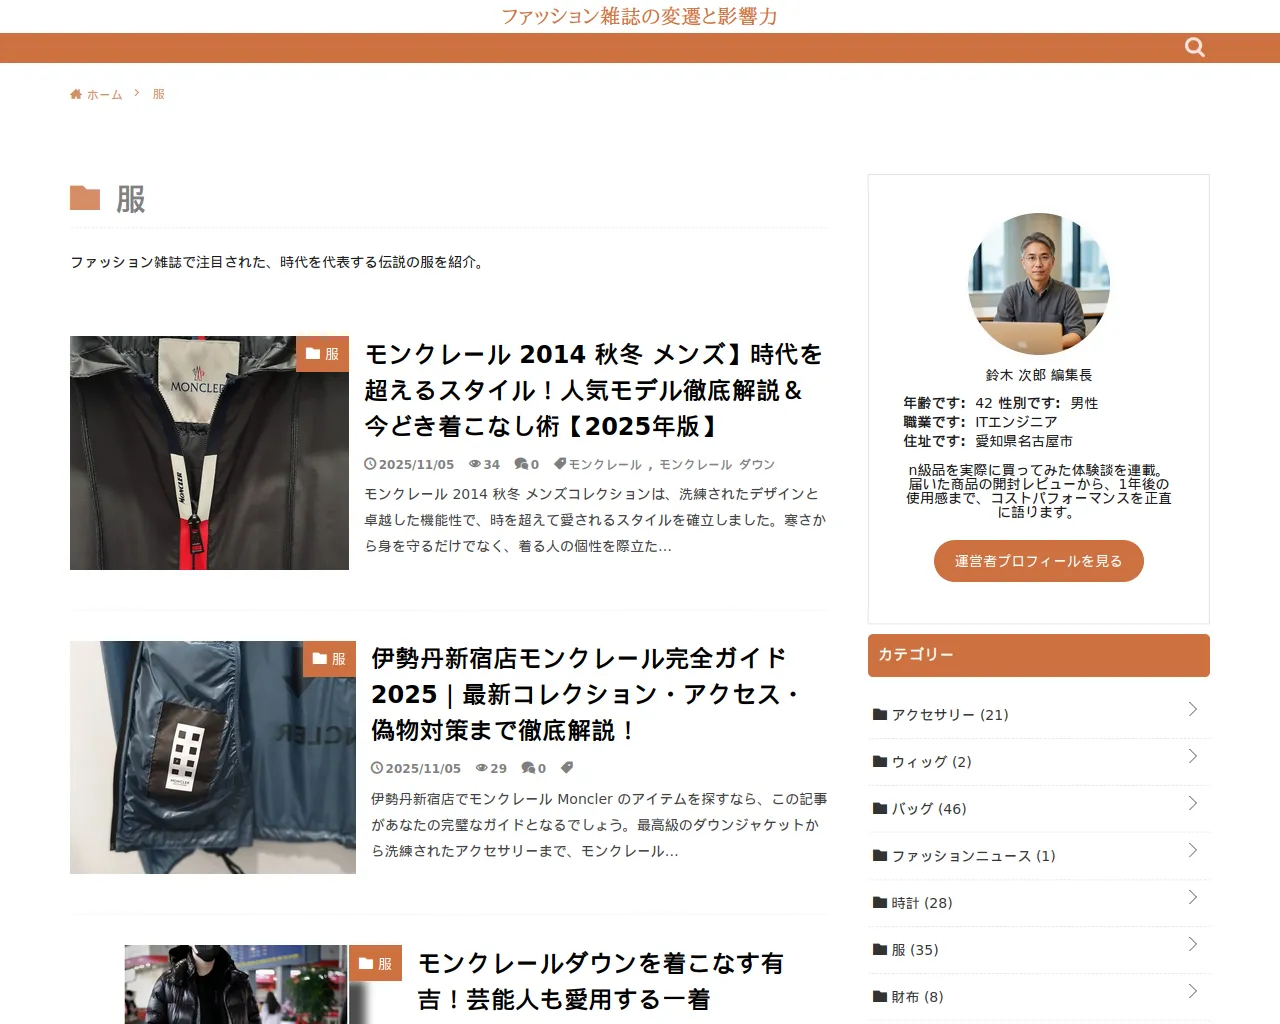Click the tag icon on Moncler 2014 article

click(560, 464)
